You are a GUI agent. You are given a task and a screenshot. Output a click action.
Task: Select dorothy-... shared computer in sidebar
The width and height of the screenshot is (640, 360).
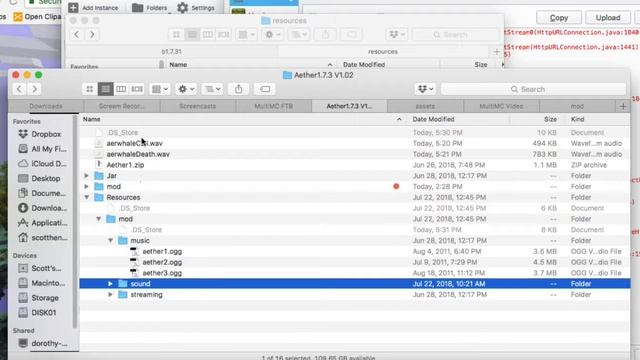(43, 343)
